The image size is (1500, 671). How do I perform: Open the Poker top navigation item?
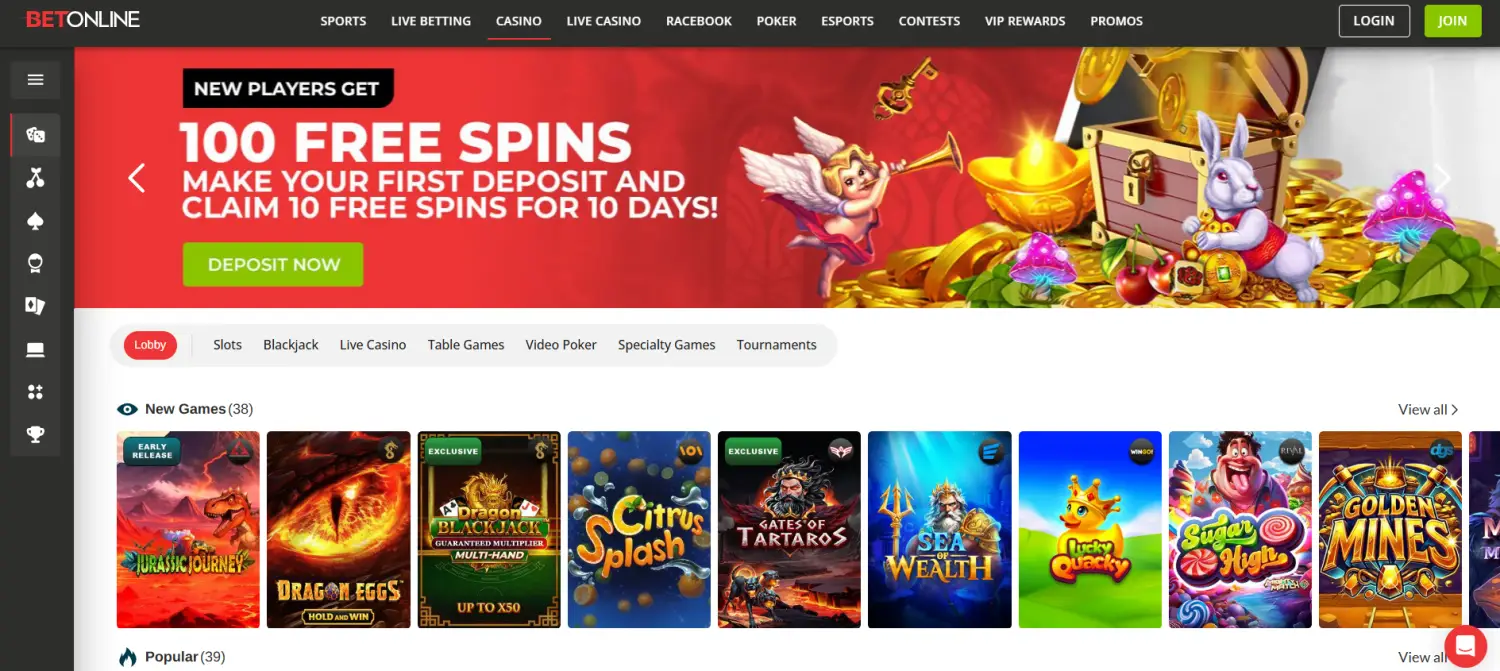click(x=777, y=20)
